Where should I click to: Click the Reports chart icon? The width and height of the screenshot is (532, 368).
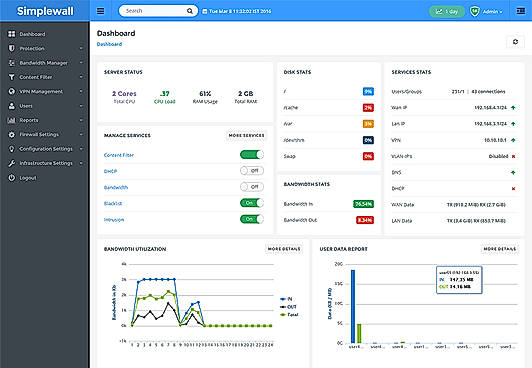12,120
